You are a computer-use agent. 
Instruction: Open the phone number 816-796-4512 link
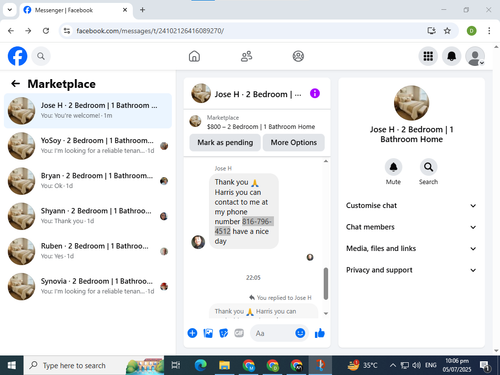coord(244,226)
